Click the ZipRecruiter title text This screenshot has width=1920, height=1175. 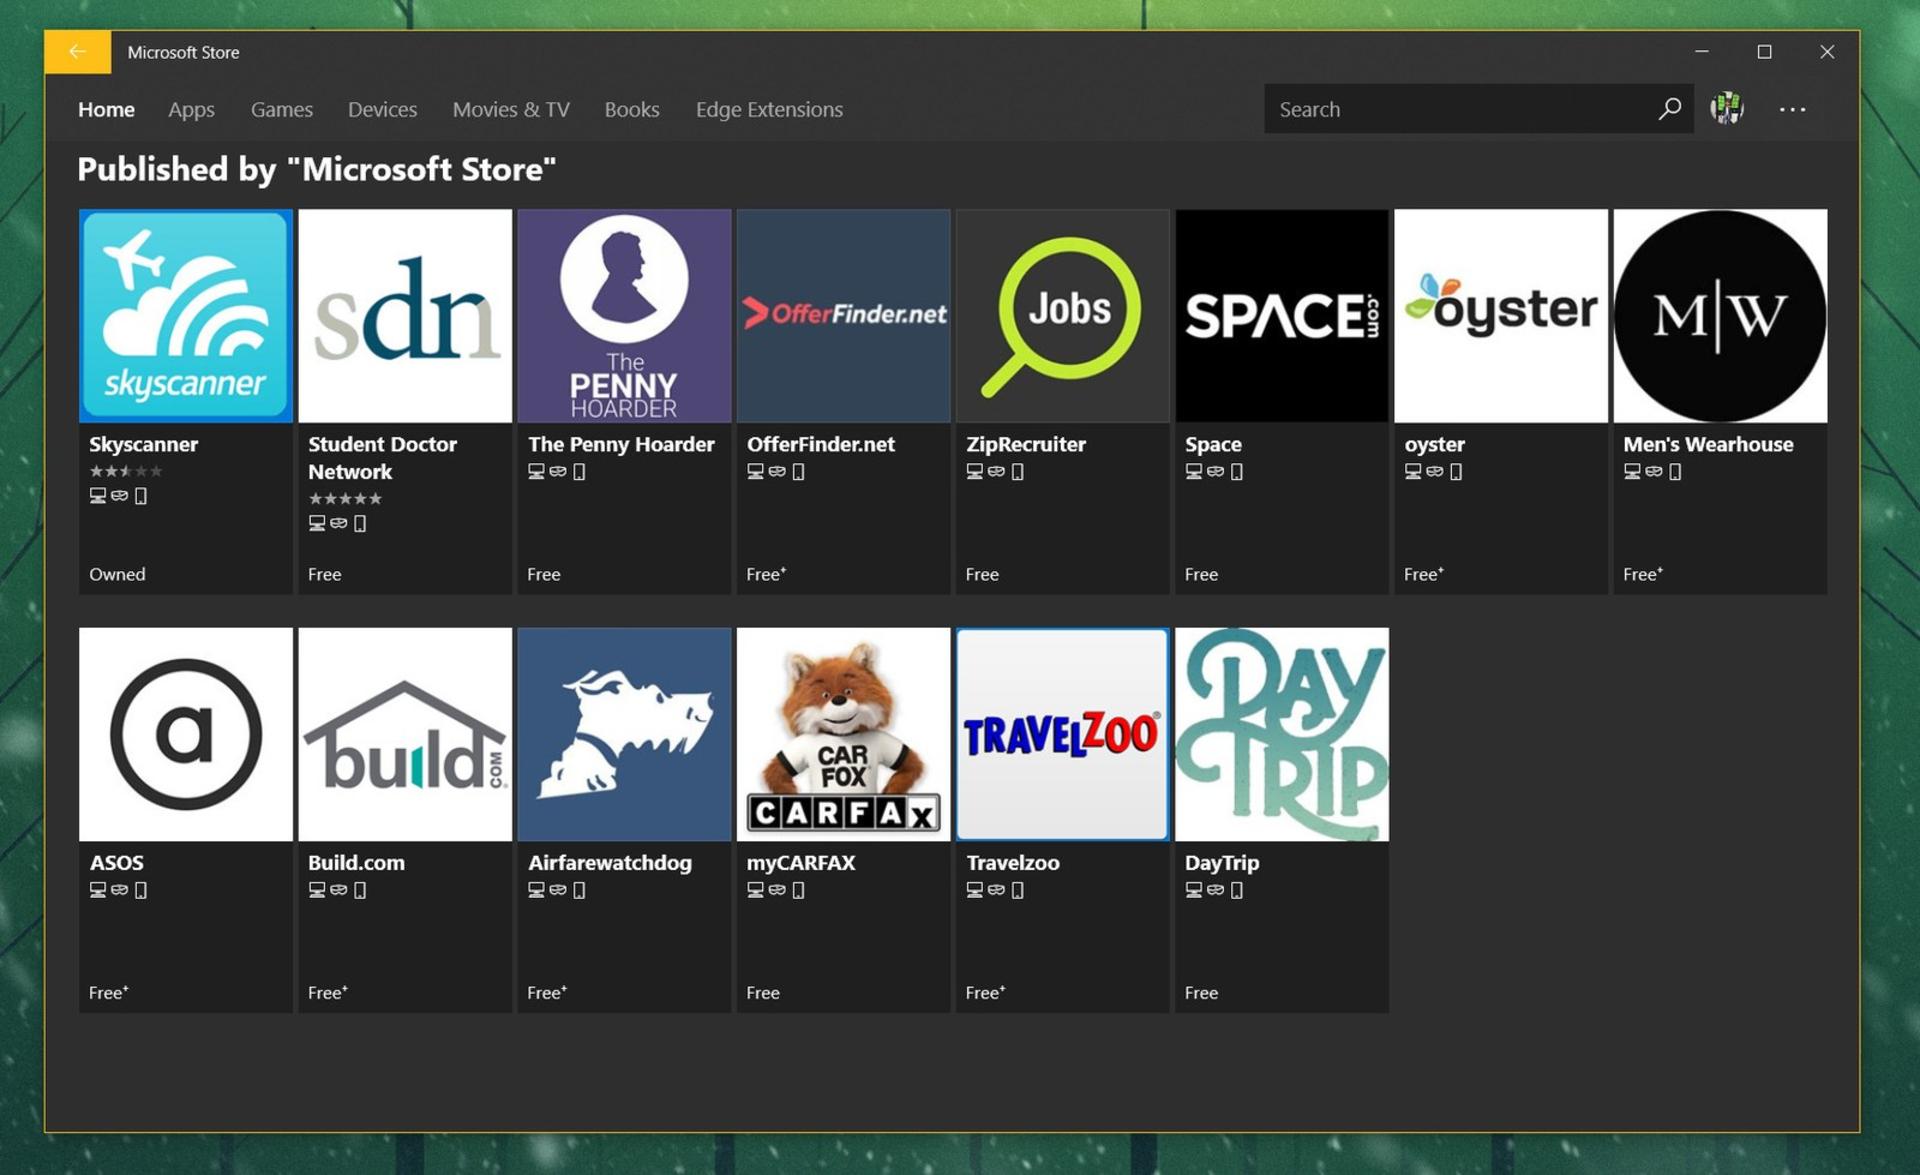tap(1026, 444)
